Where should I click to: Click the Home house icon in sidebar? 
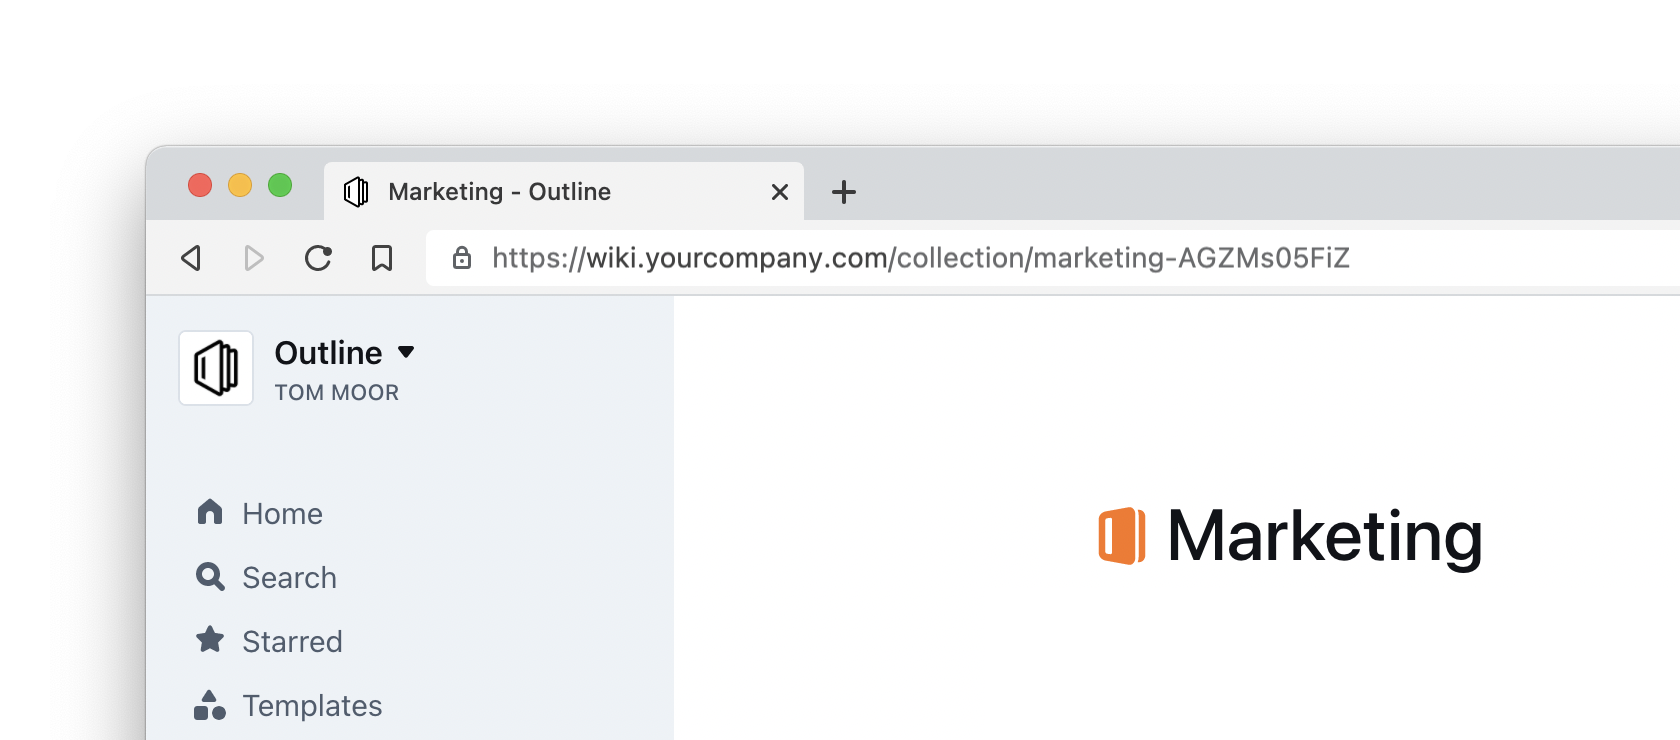click(x=210, y=512)
